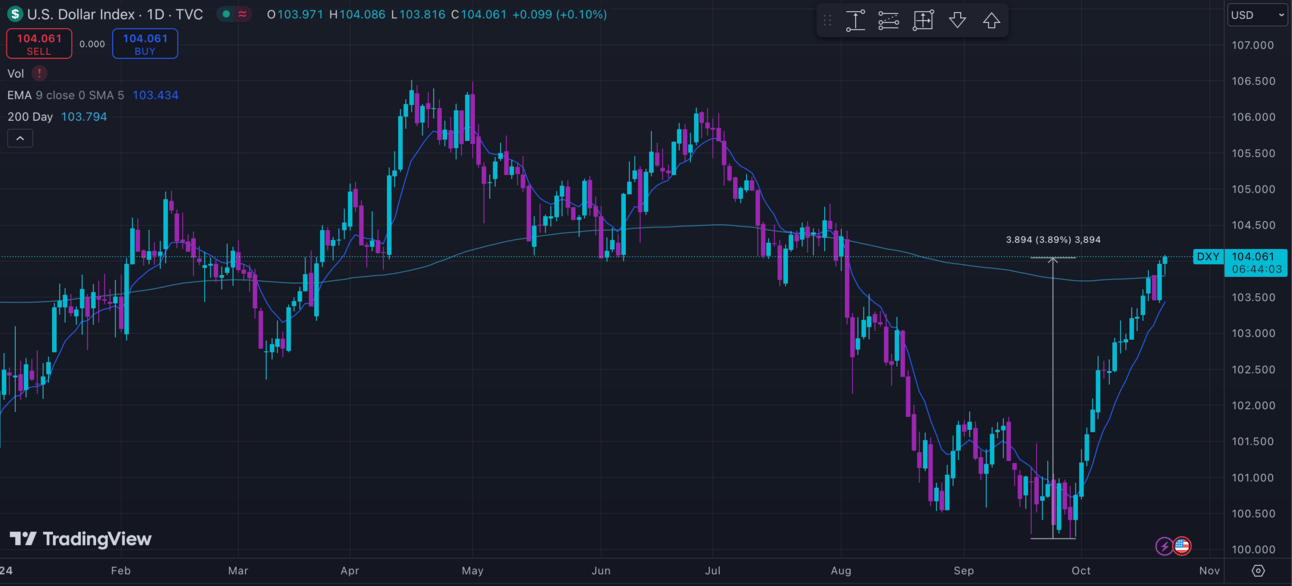
Task: Click the 107.000 price scale label
Action: click(1253, 46)
